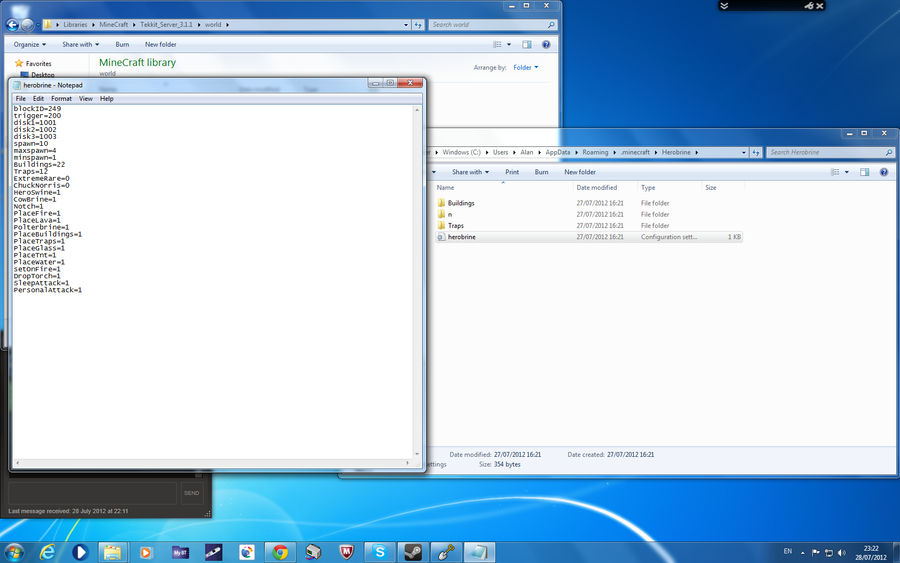Select .minecraft in the Herobrine address breadcrumb

click(x=635, y=153)
